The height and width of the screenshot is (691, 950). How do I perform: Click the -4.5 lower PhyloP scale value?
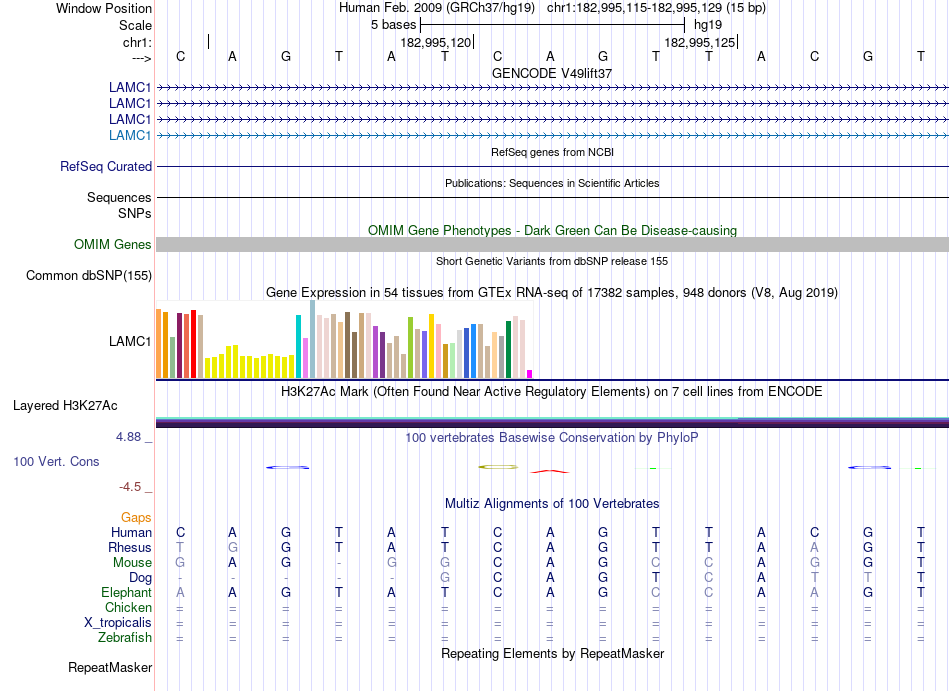(x=130, y=487)
